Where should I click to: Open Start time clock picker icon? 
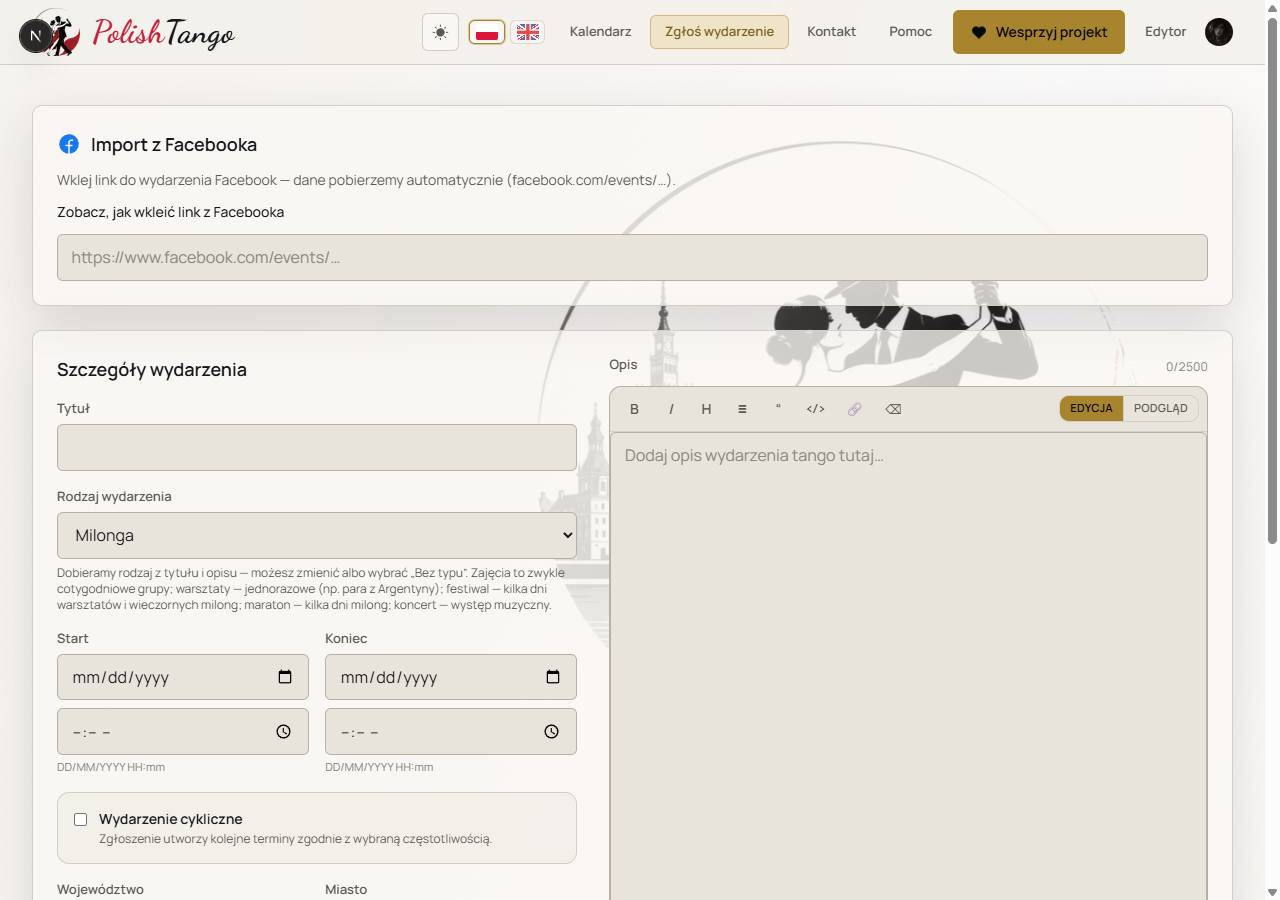tap(284, 732)
